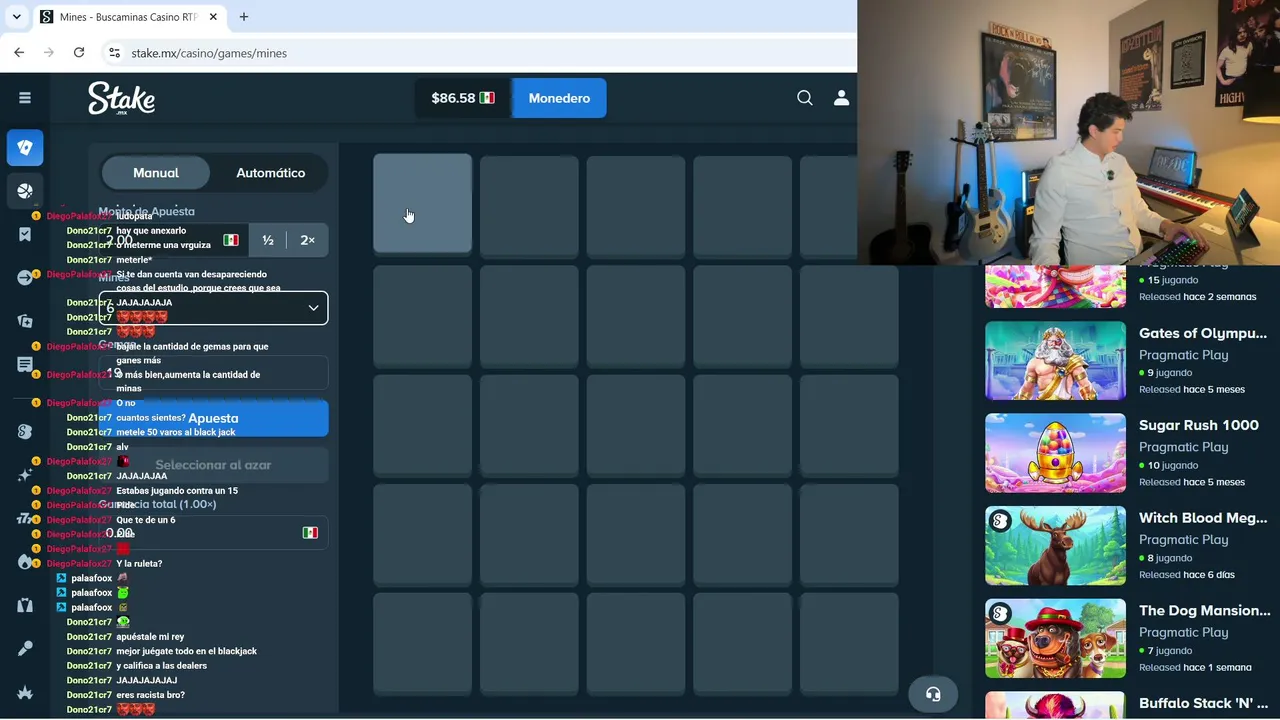Open the Sugar Rush 1000 title link
This screenshot has height=720, width=1280.
pos(1199,425)
